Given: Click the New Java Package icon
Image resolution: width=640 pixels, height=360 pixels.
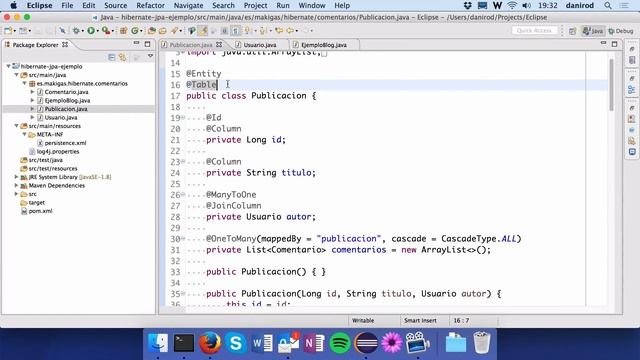Looking at the screenshot, I should coord(123,31).
